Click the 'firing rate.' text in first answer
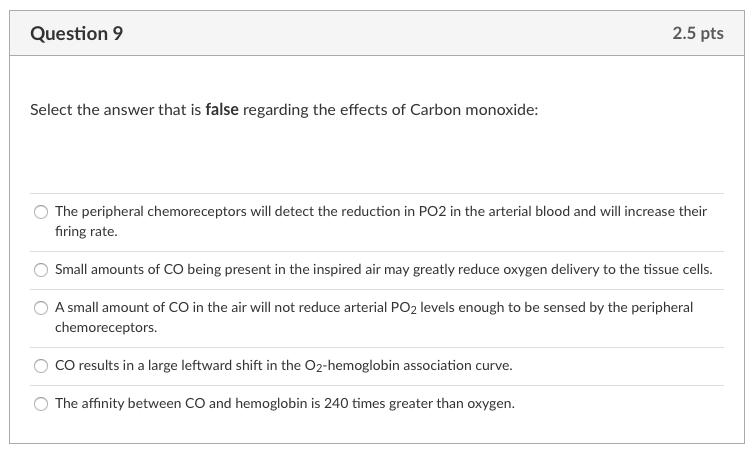755x457 pixels. [86, 231]
